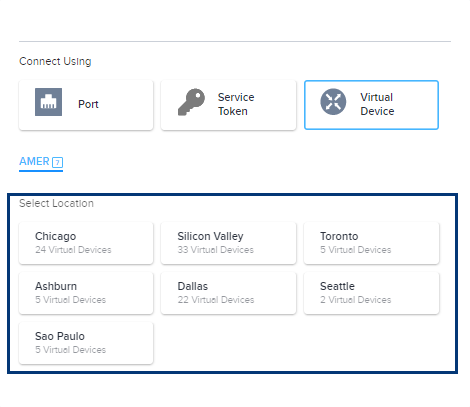Select the Port connection option
Viewport: 470px width, 407px height.
(86, 105)
